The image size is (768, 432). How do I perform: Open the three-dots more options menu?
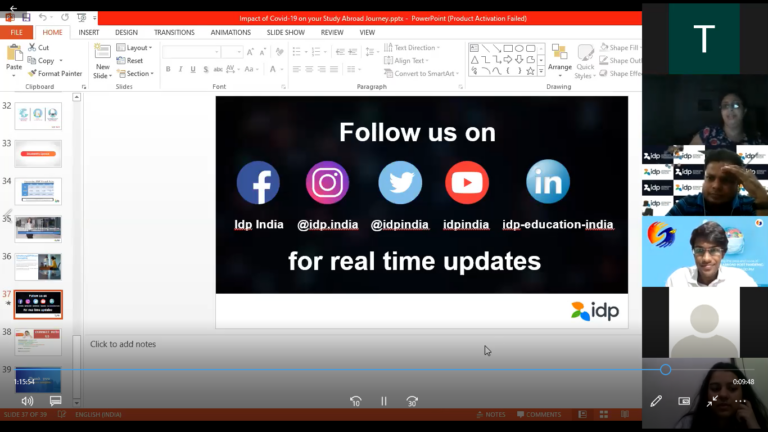[x=741, y=401]
